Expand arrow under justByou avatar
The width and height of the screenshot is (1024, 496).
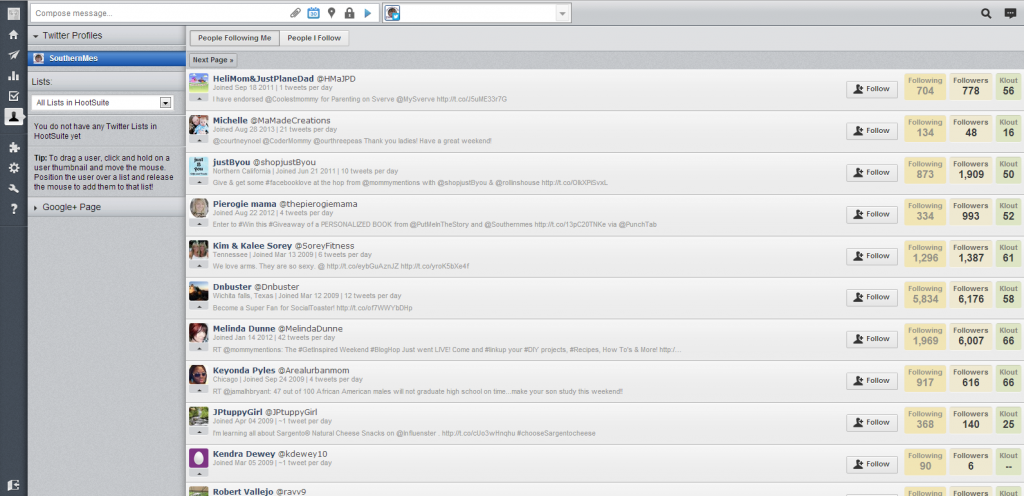tap(199, 181)
